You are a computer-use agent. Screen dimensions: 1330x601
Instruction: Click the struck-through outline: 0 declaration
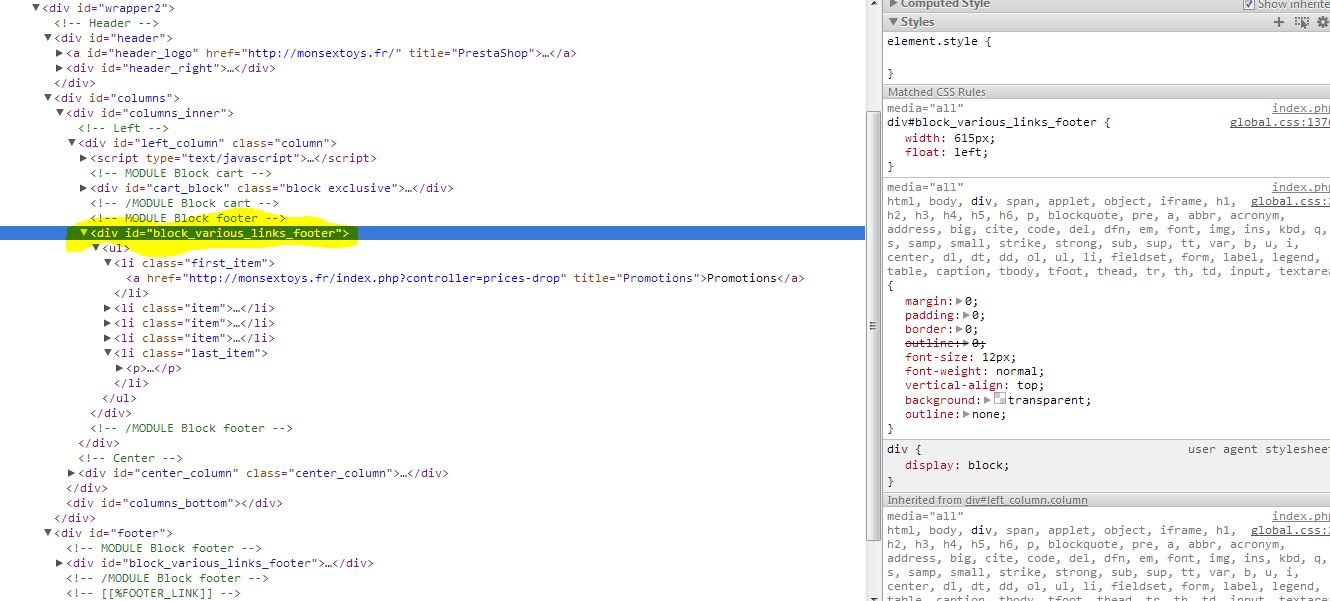click(x=945, y=343)
